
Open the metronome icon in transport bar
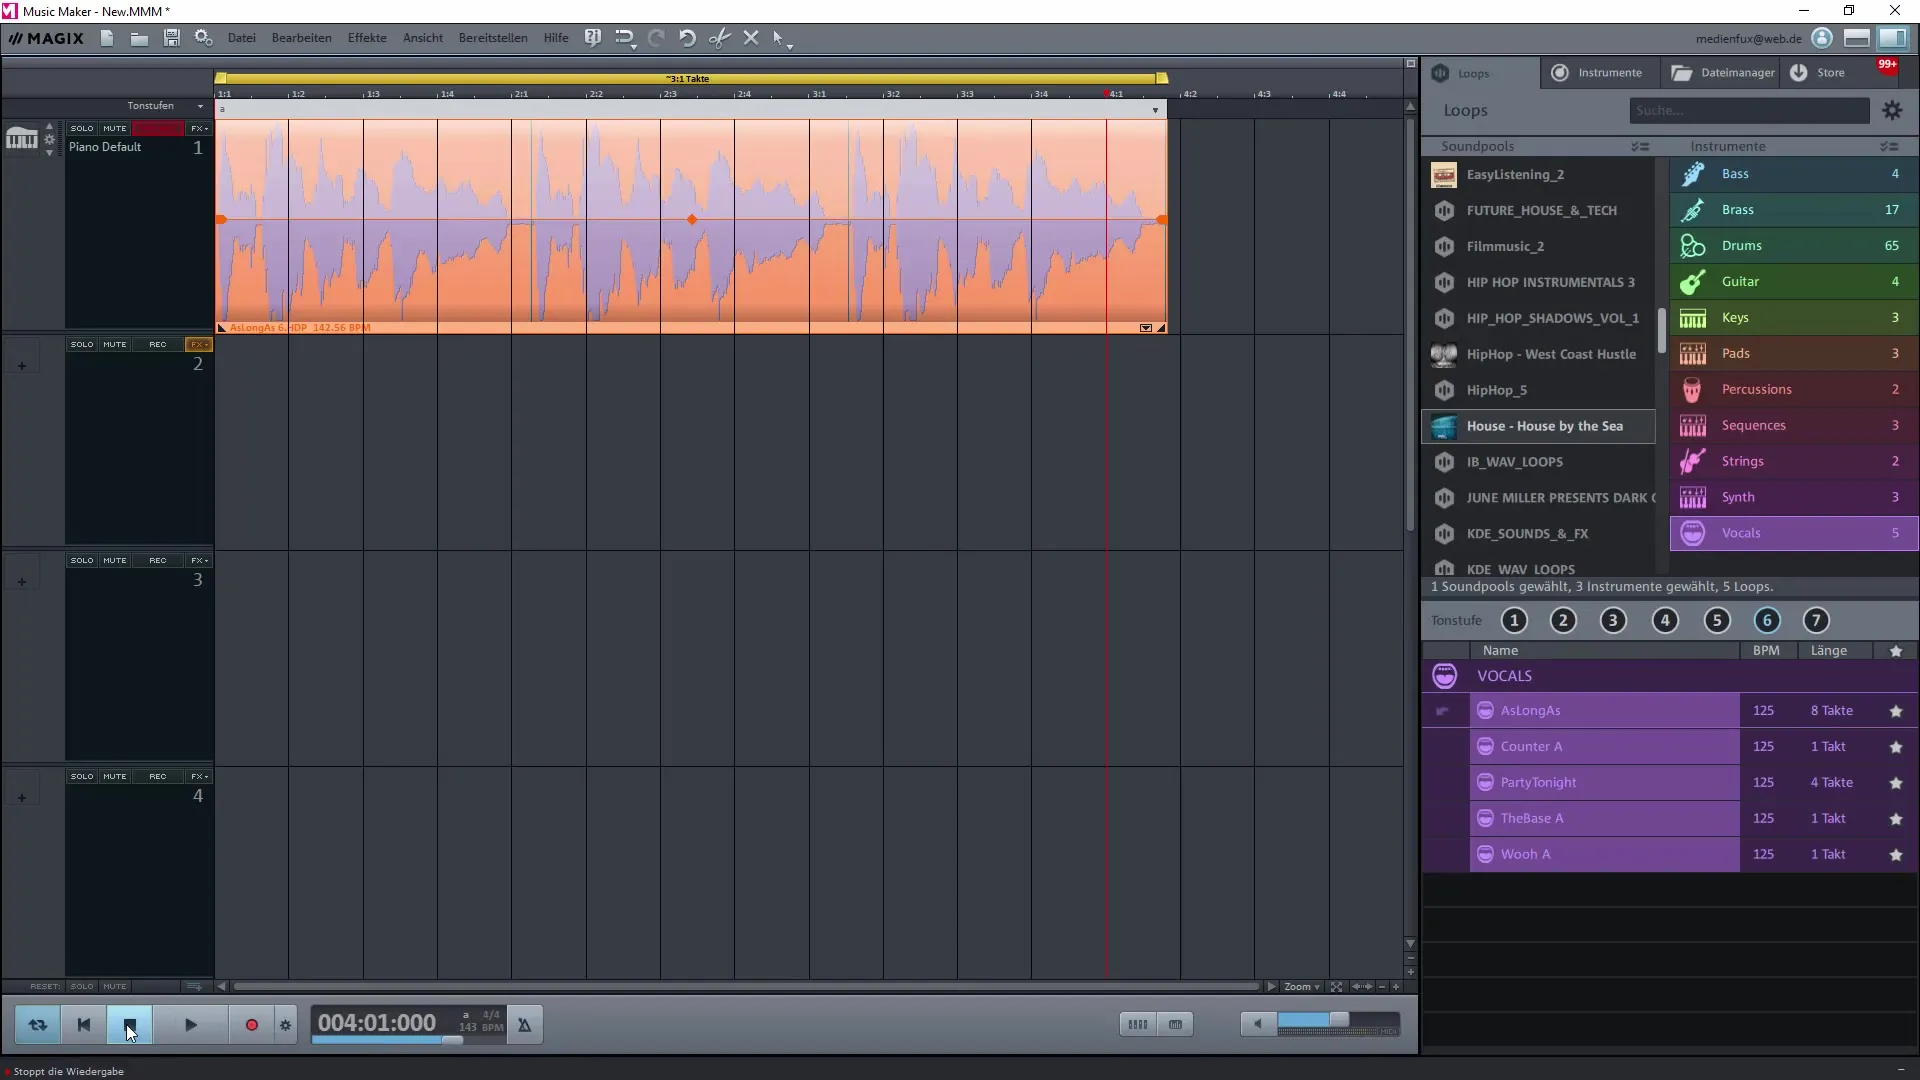[524, 1025]
